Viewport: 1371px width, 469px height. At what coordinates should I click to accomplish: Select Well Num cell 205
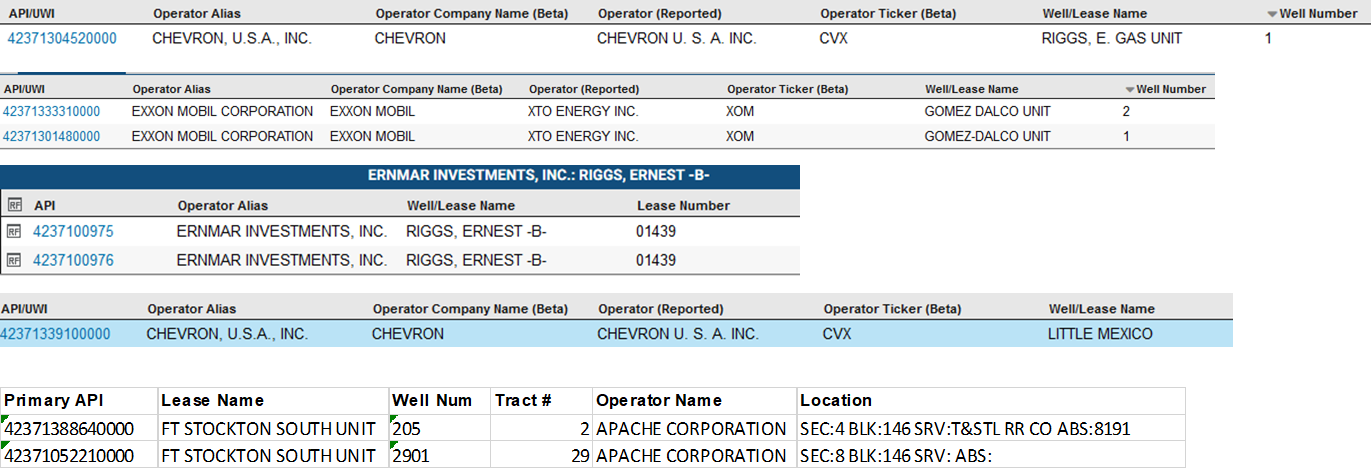(x=439, y=428)
